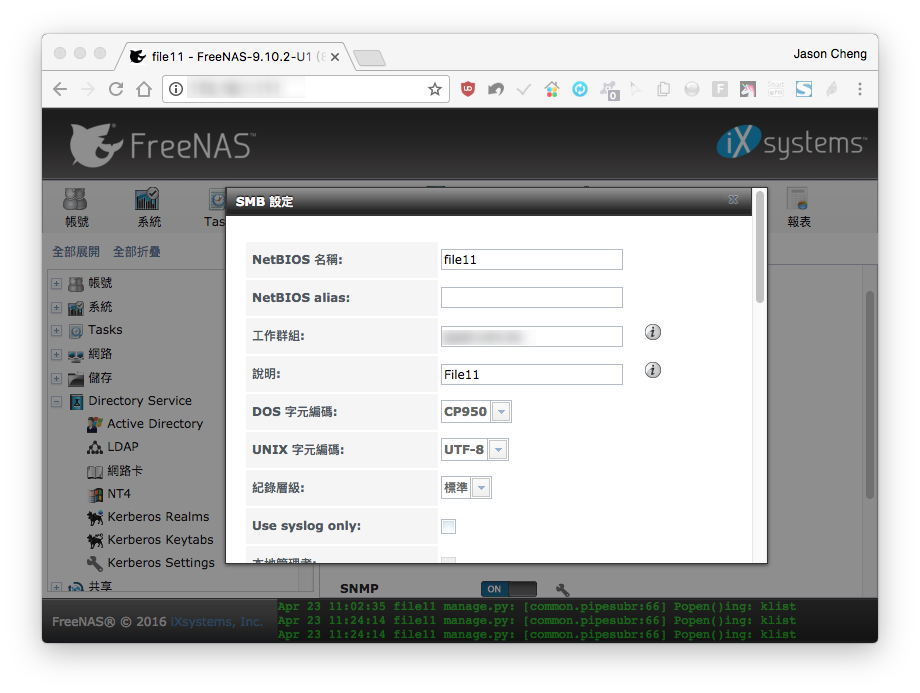The width and height of the screenshot is (920, 693).
Task: Click the browser back arrow
Action: coord(60,89)
